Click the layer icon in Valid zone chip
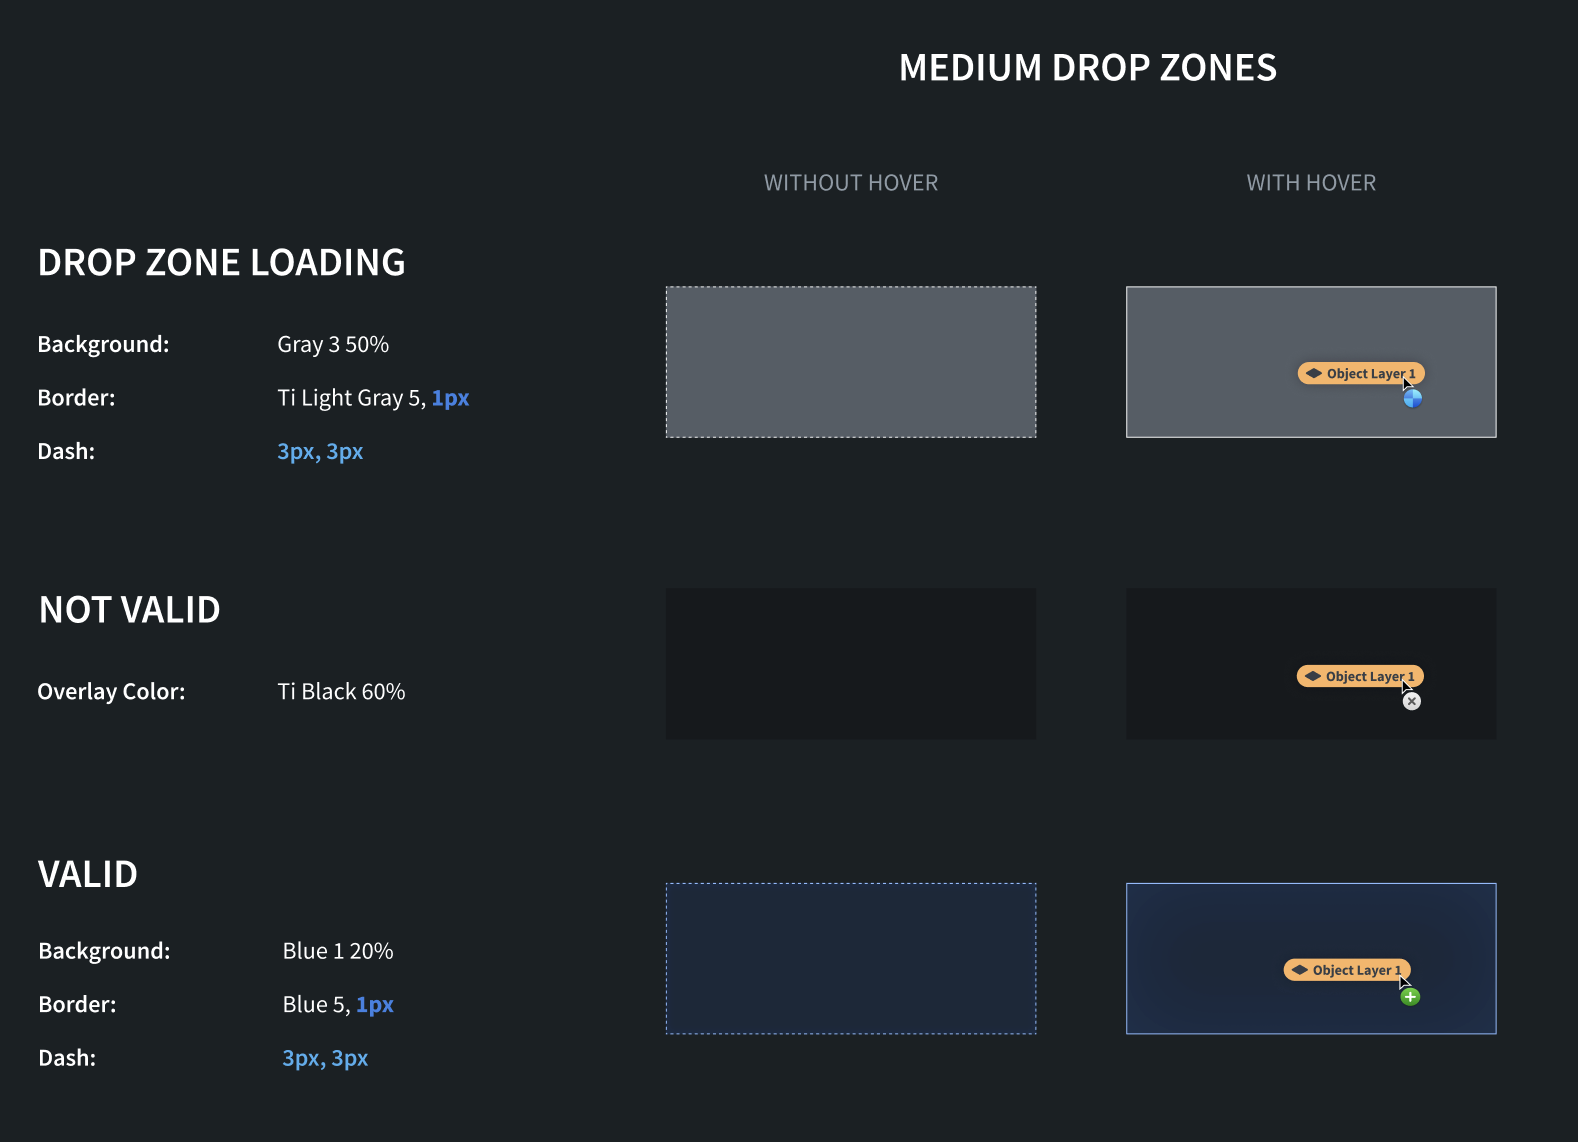The width and height of the screenshot is (1578, 1142). point(1300,970)
